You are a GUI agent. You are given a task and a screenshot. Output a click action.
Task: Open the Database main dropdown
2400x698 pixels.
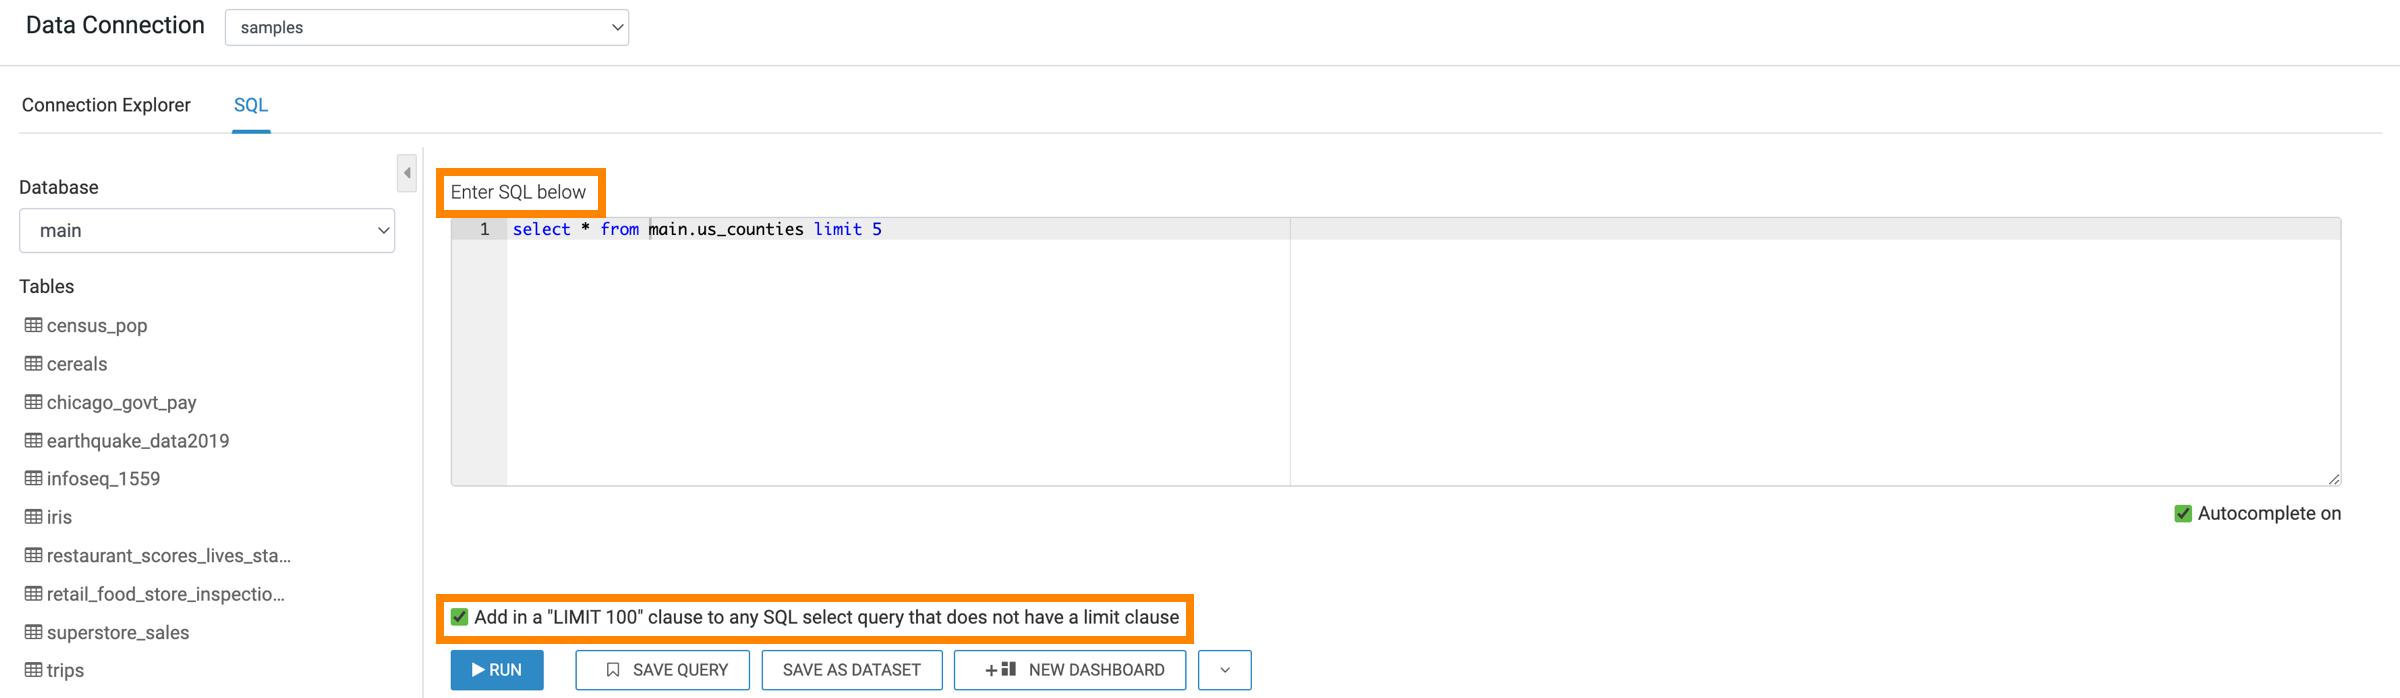(x=207, y=231)
